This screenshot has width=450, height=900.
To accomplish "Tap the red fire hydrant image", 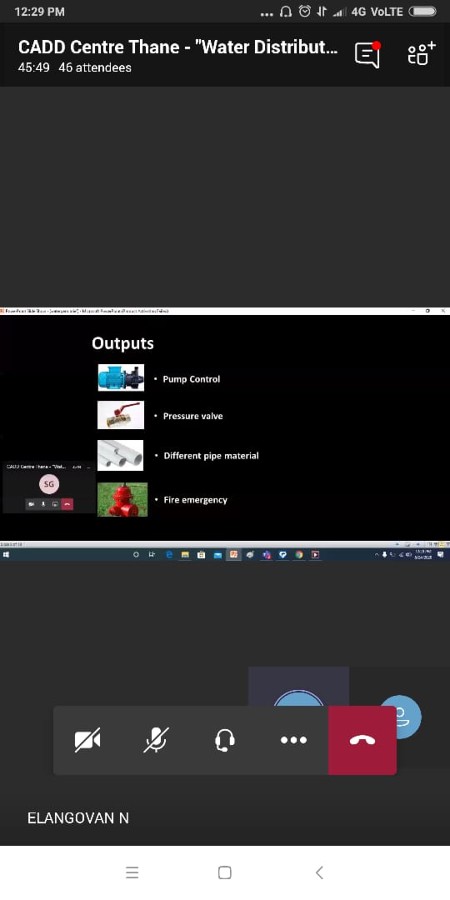I will coord(122,499).
